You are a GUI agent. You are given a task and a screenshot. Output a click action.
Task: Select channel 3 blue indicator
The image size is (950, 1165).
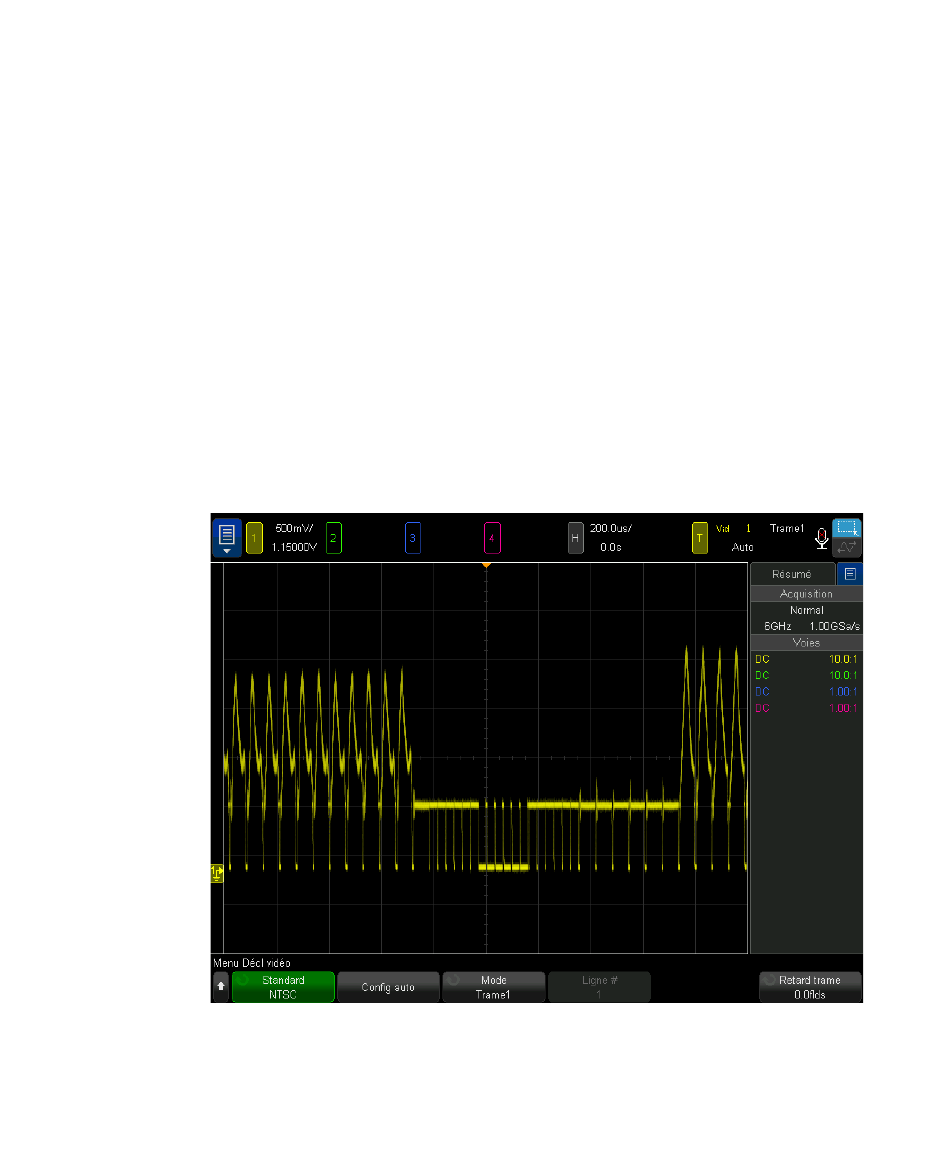413,538
